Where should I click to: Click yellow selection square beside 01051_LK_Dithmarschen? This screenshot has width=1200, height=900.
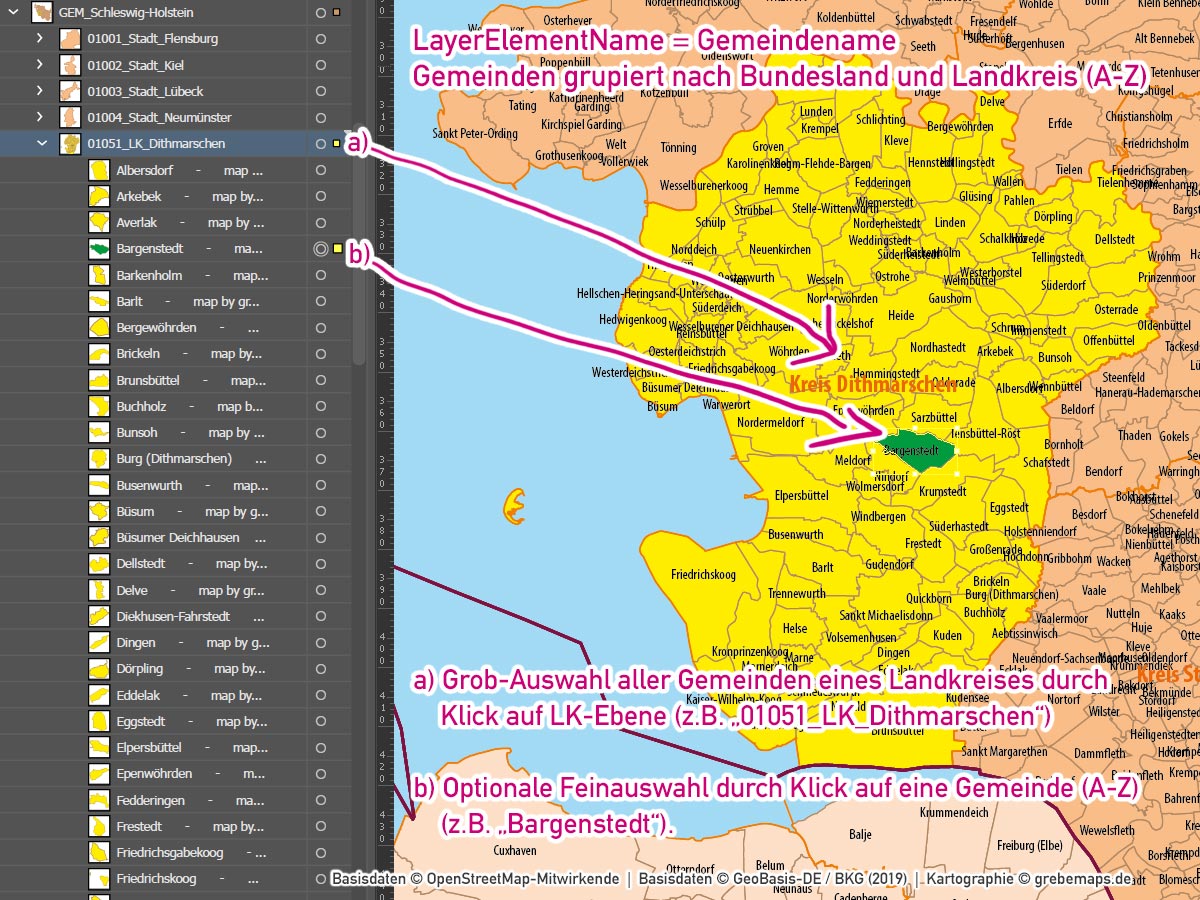click(336, 144)
